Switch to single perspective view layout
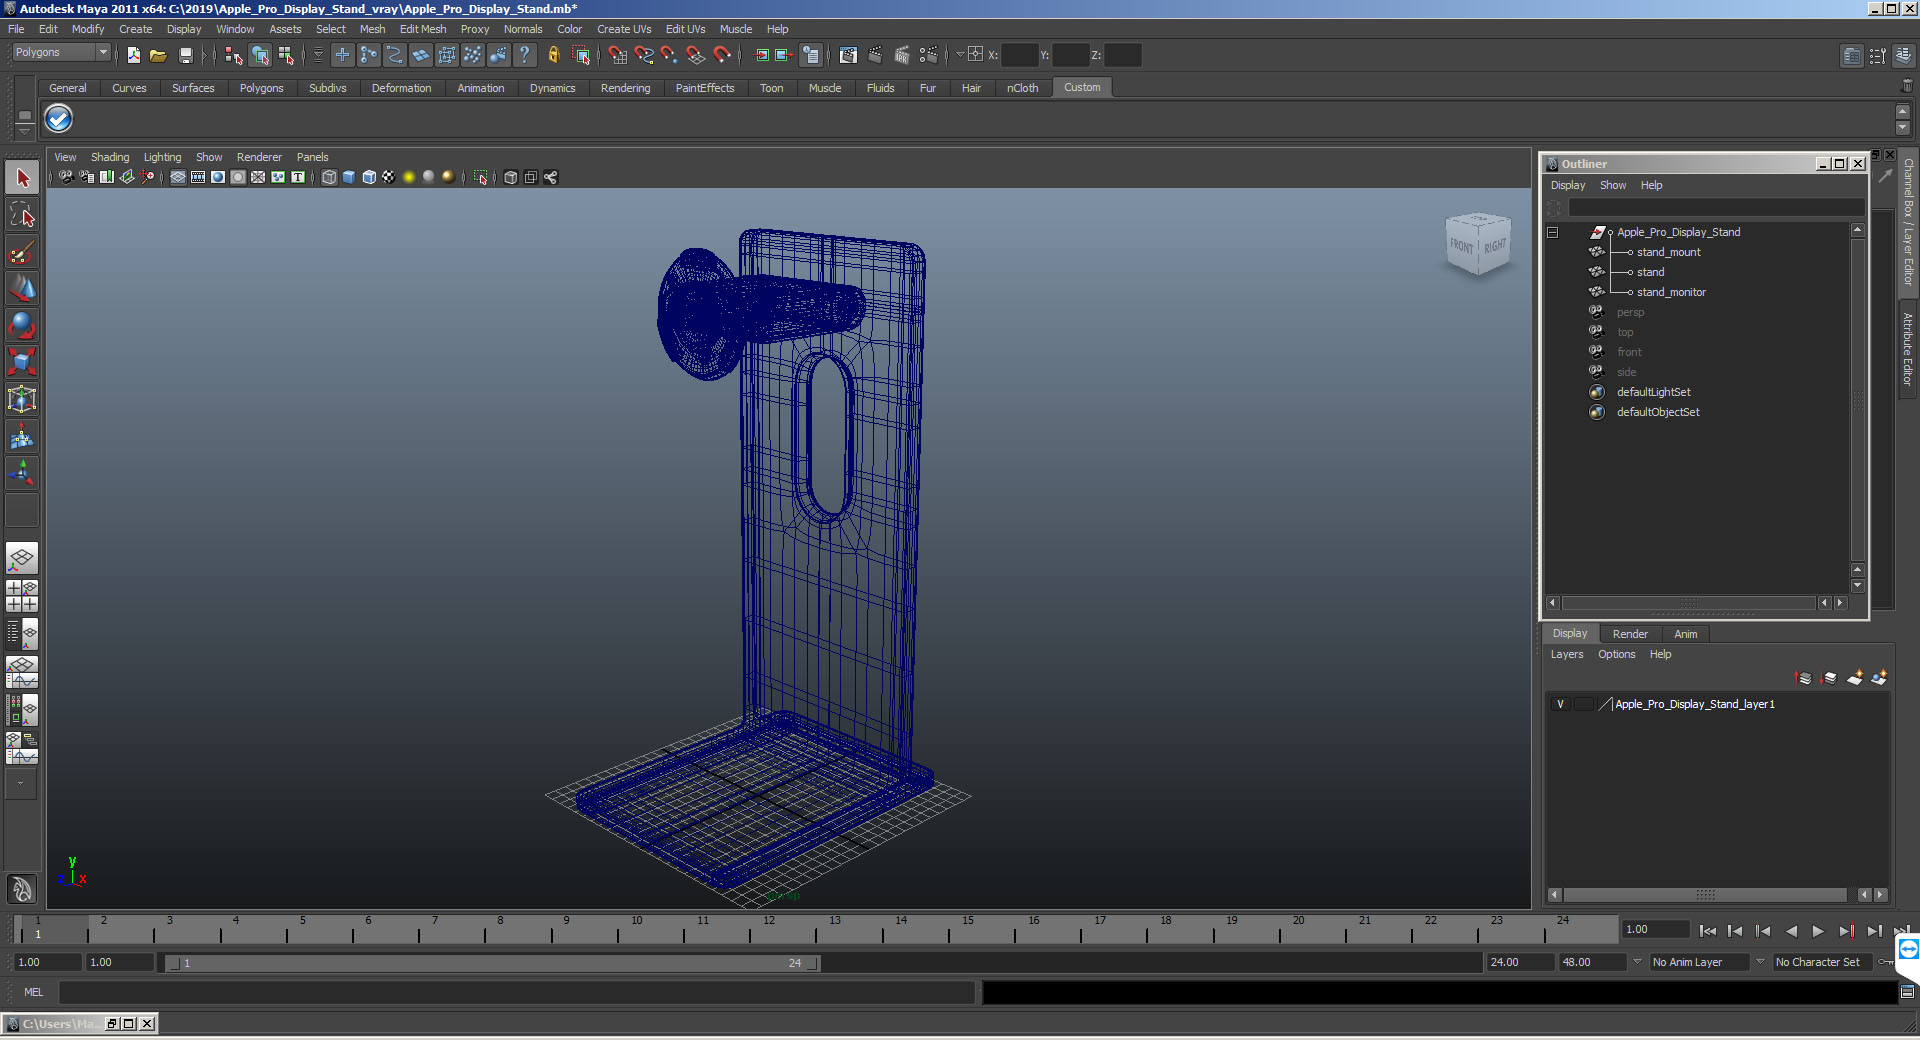 pyautogui.click(x=22, y=558)
